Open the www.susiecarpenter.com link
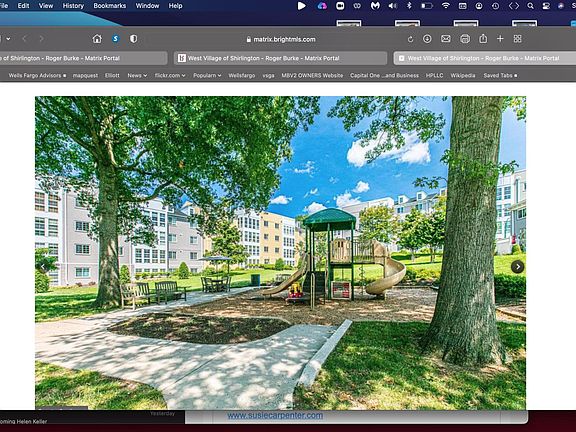The height and width of the screenshot is (432, 576). click(x=275, y=415)
